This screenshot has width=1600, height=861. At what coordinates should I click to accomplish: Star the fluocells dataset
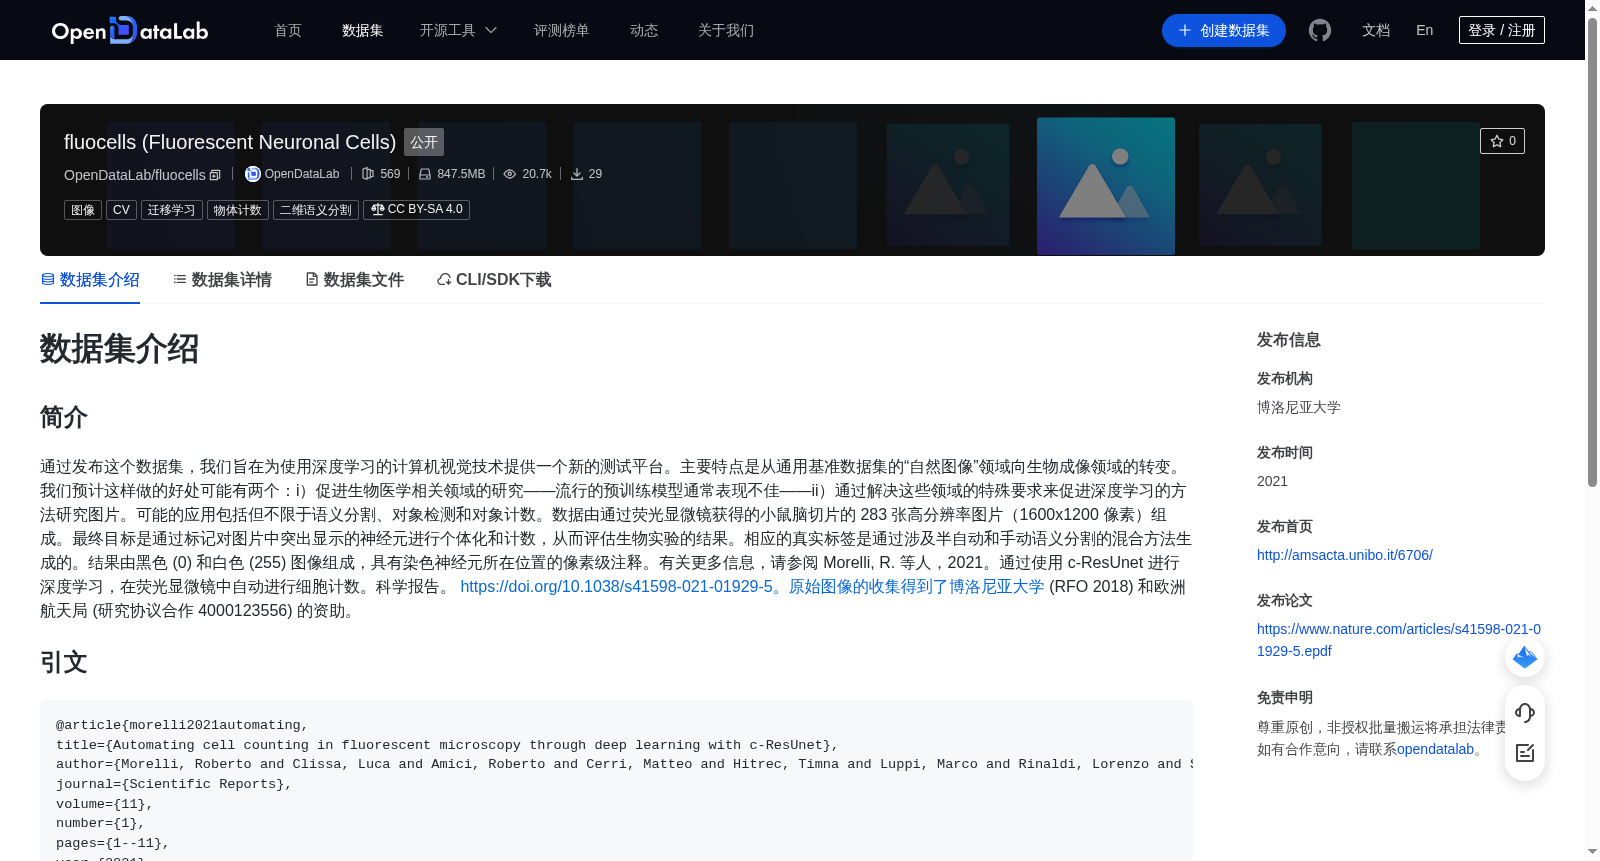1502,141
